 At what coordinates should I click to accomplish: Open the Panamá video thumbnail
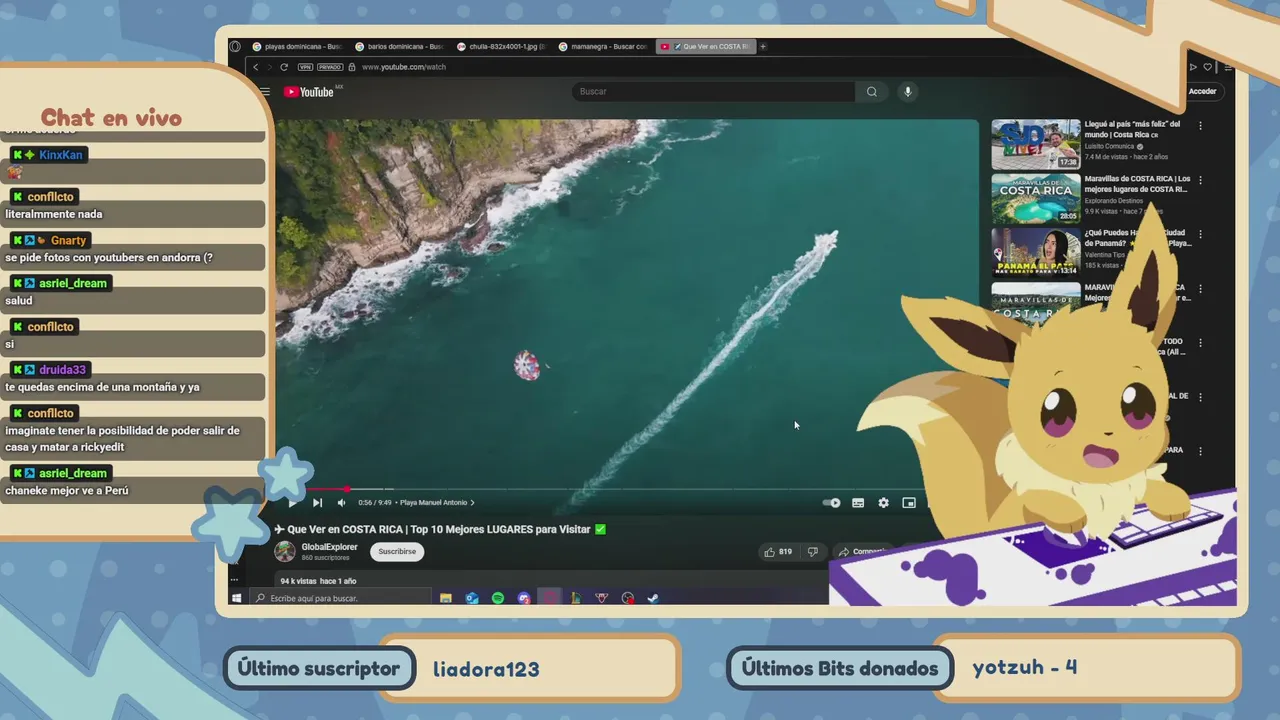[x=1036, y=252]
